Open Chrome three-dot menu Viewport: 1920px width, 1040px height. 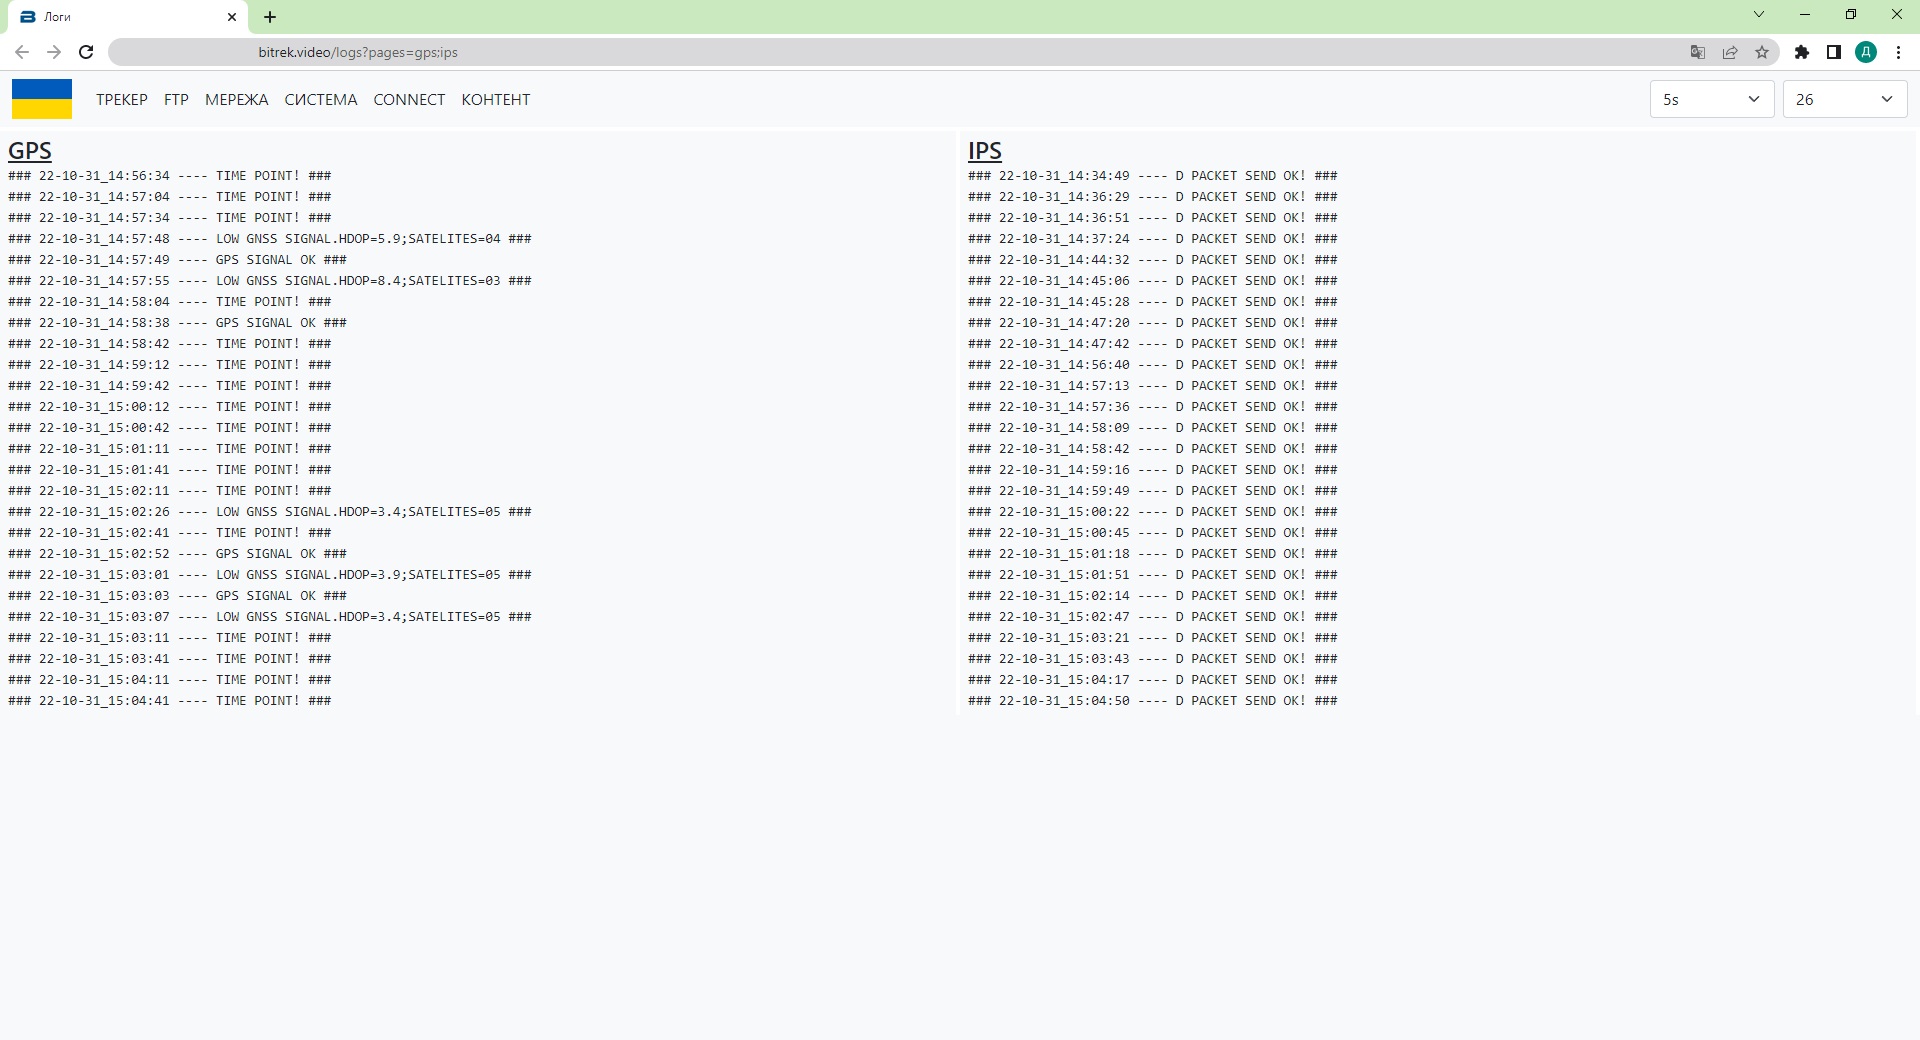pyautogui.click(x=1898, y=52)
